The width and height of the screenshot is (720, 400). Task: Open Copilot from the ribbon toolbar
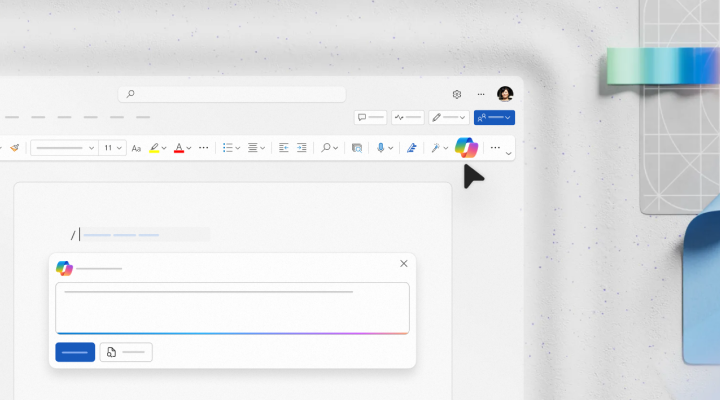point(466,147)
